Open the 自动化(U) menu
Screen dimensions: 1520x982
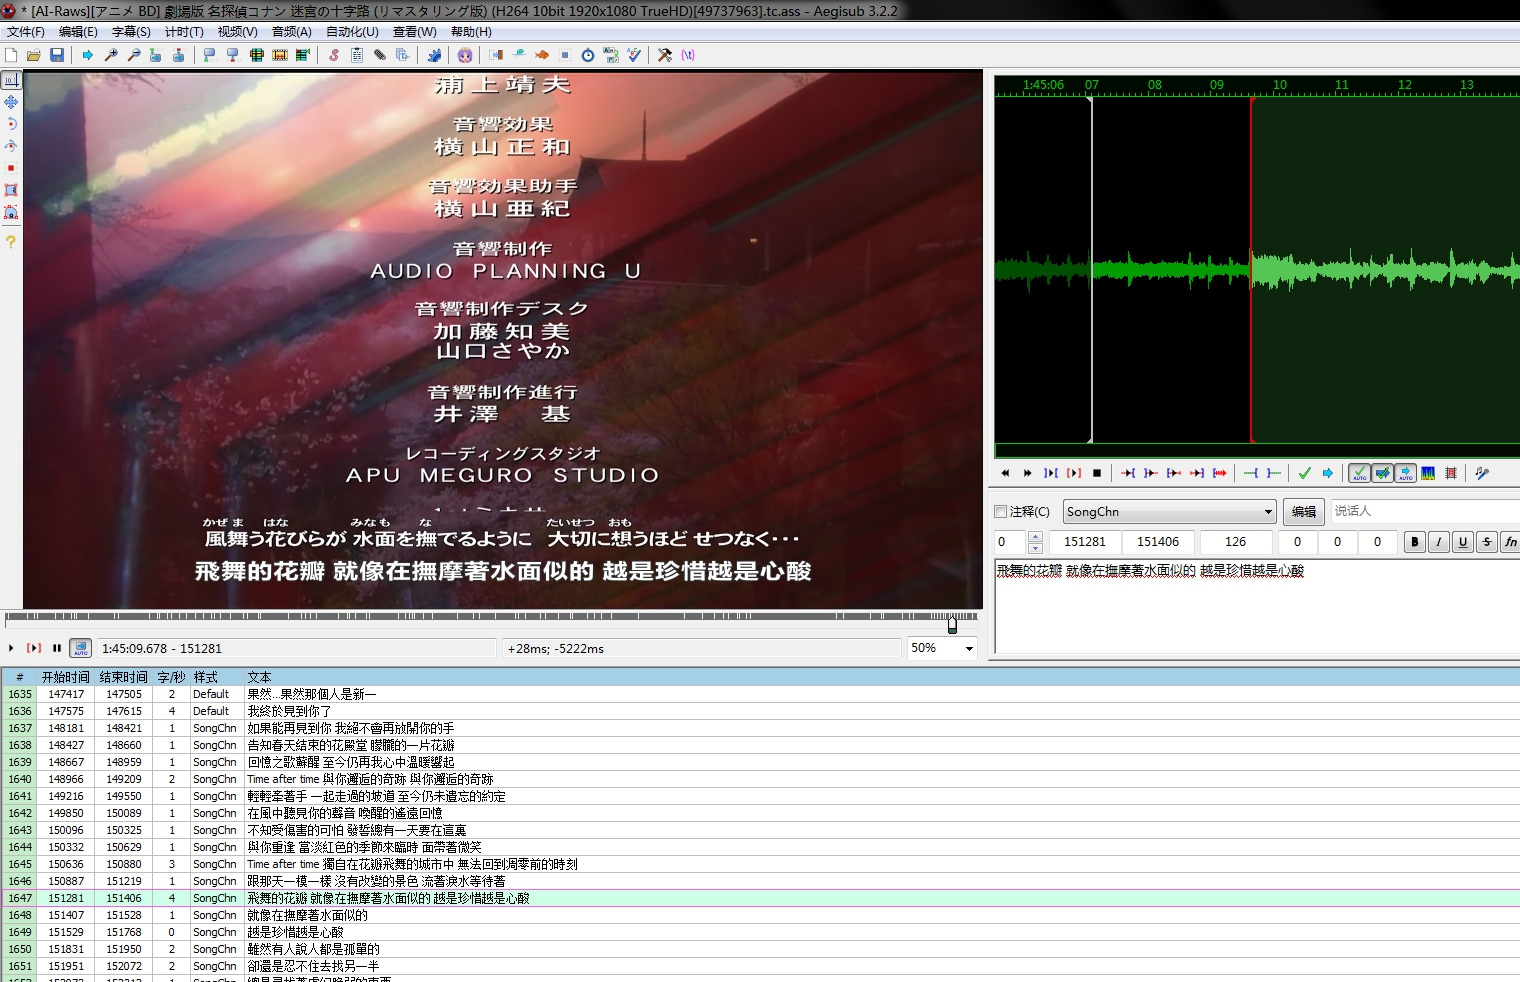tap(352, 32)
